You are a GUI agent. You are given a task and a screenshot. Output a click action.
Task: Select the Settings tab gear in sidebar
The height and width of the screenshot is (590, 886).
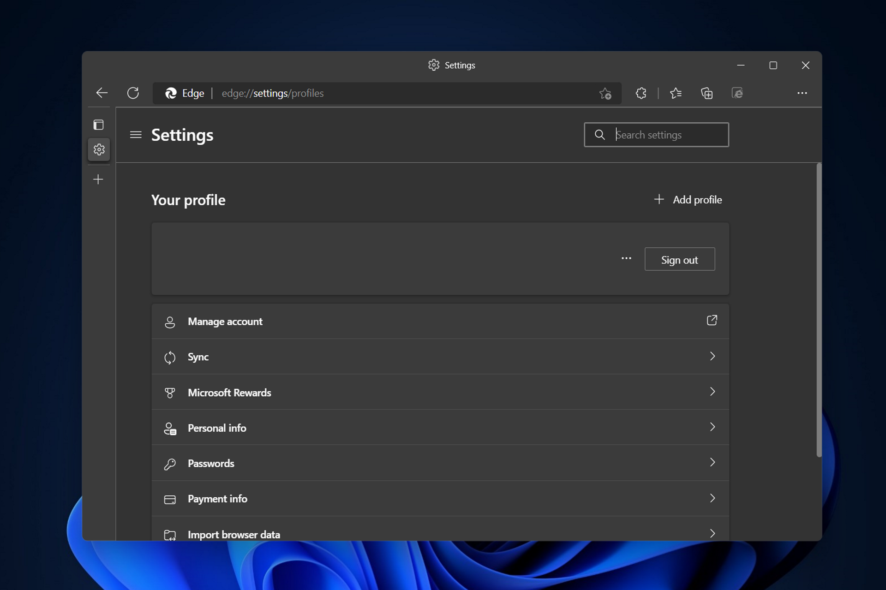99,150
